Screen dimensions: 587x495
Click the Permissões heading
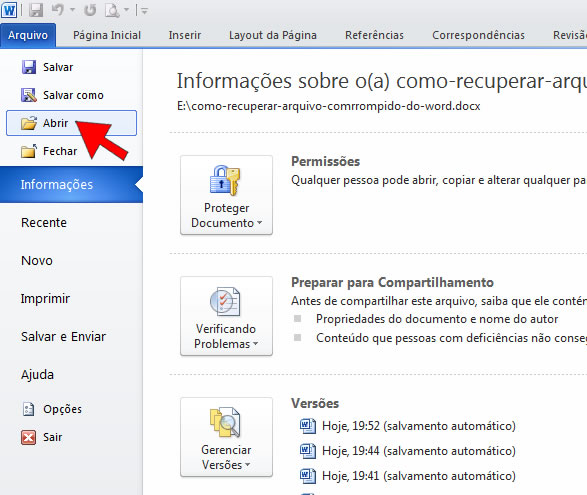pos(325,161)
